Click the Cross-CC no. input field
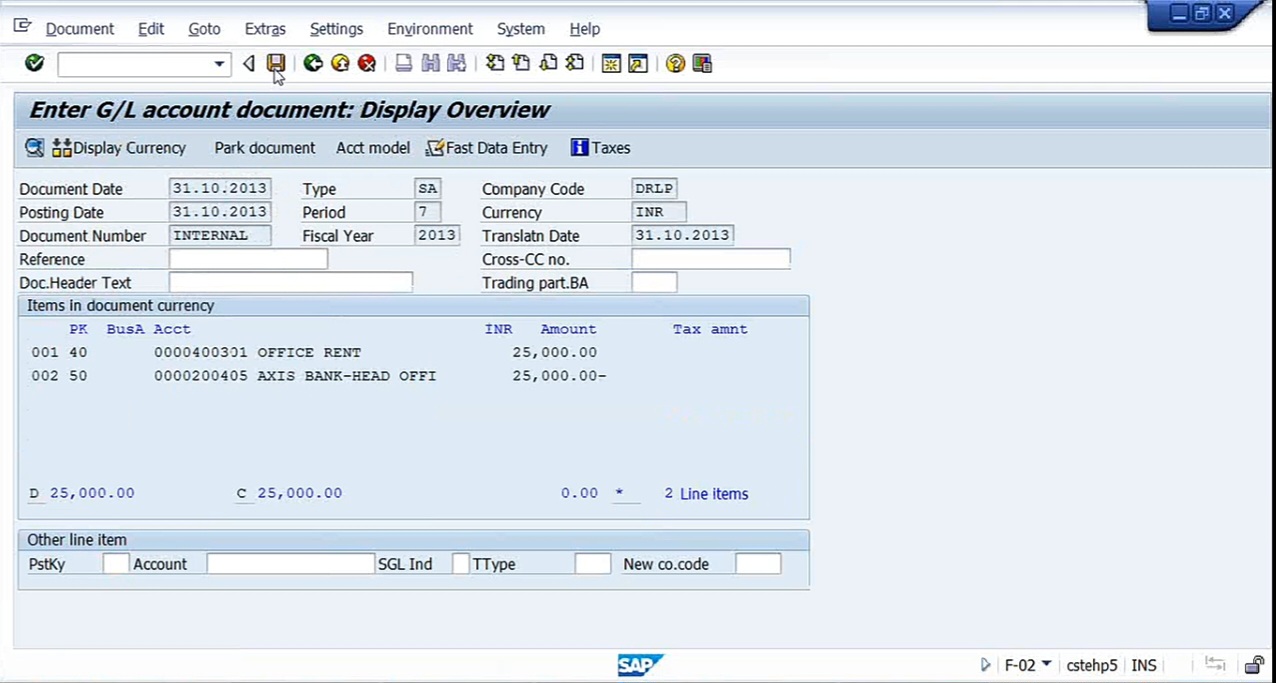Viewport: 1276px width, 683px height. [x=711, y=259]
